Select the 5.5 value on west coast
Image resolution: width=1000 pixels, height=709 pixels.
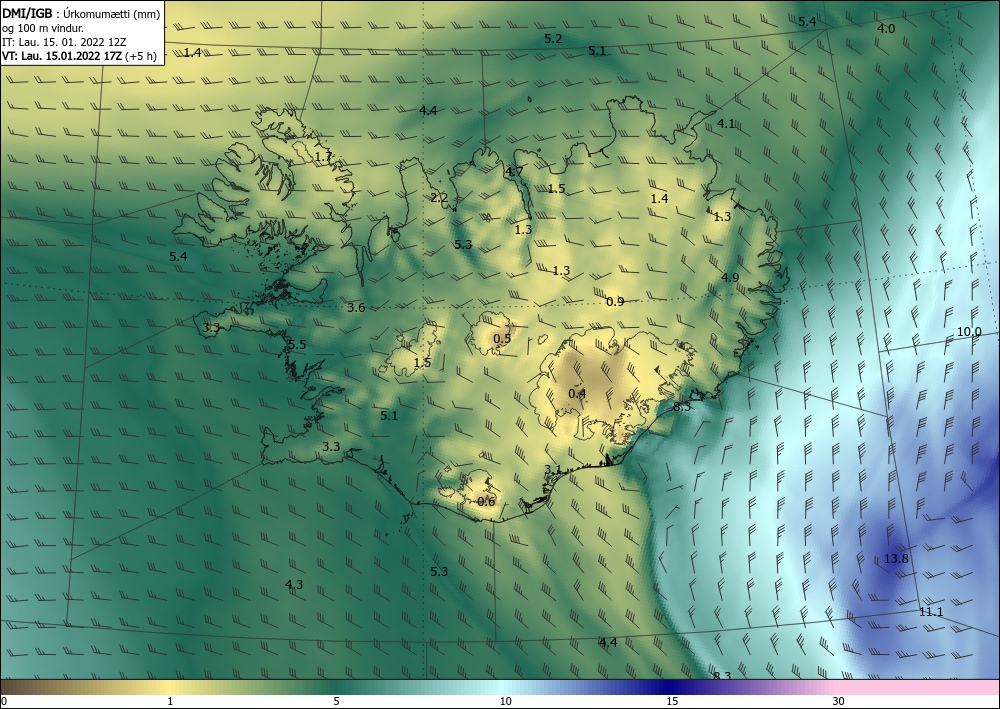coord(297,345)
